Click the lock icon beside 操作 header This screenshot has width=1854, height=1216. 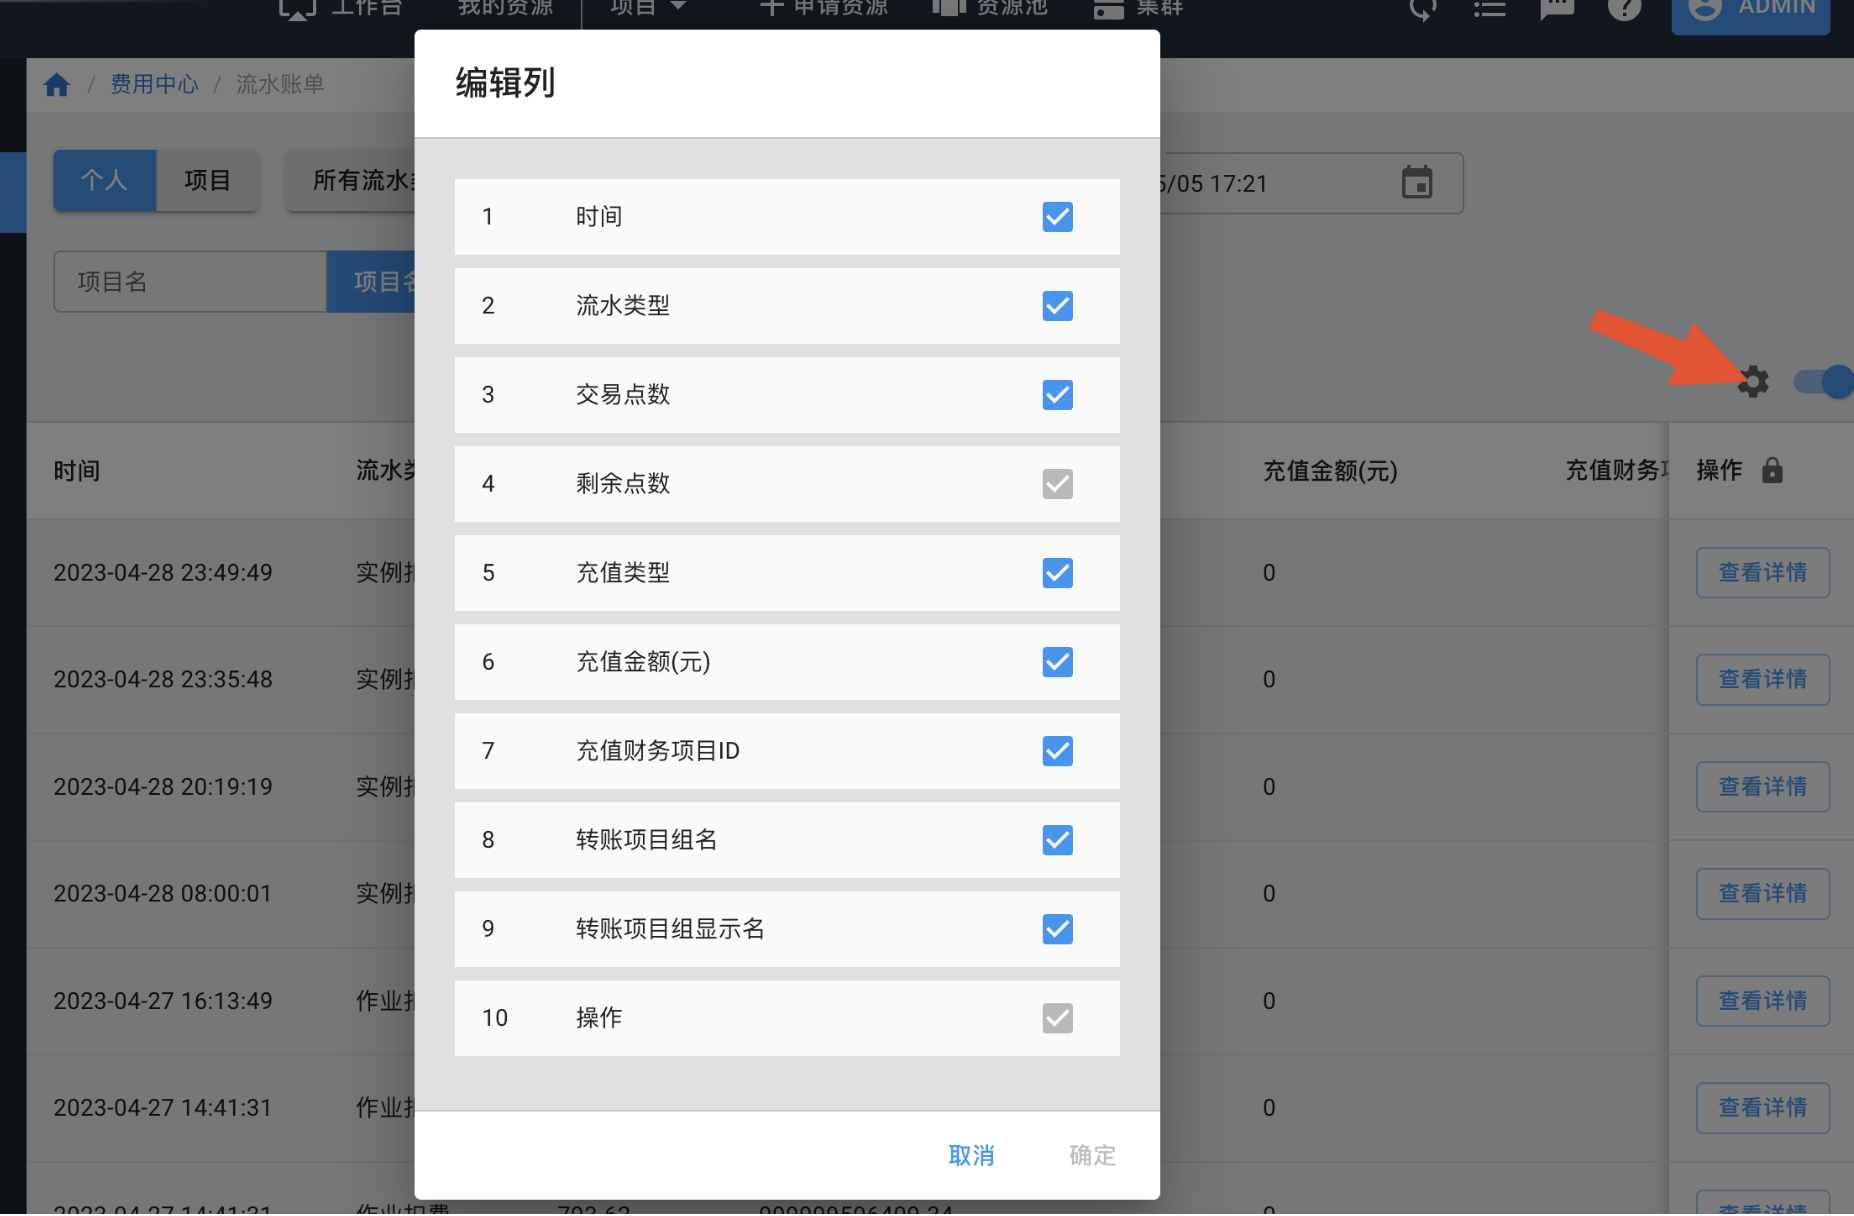[1772, 470]
